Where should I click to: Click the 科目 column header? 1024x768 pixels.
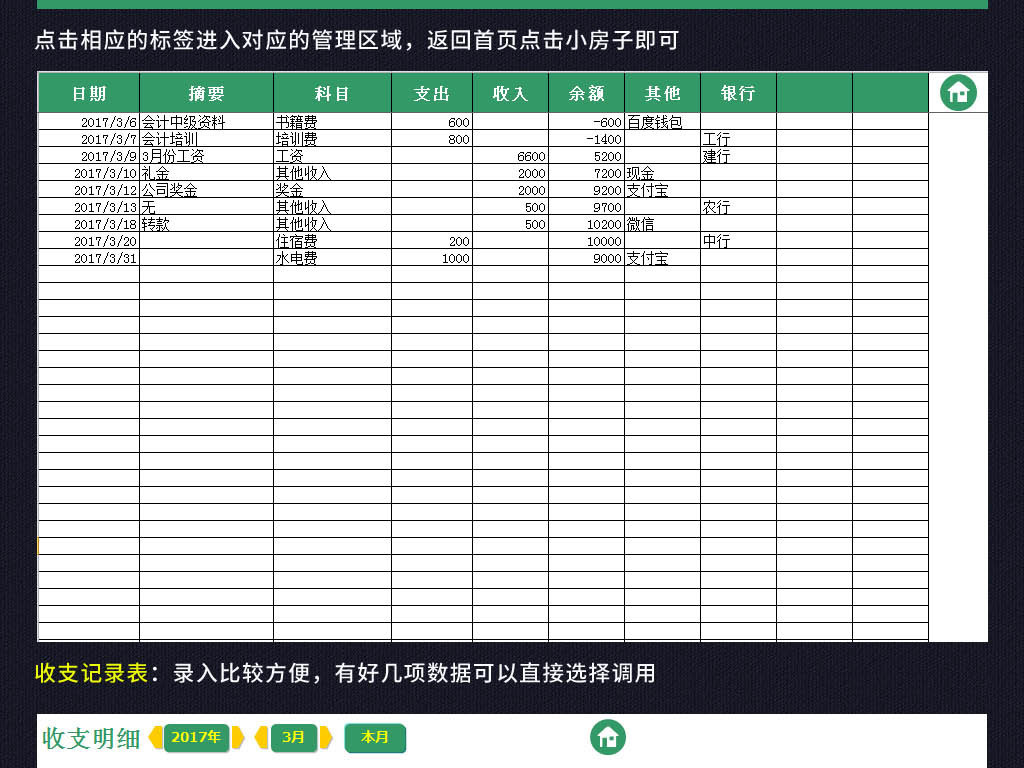332,93
